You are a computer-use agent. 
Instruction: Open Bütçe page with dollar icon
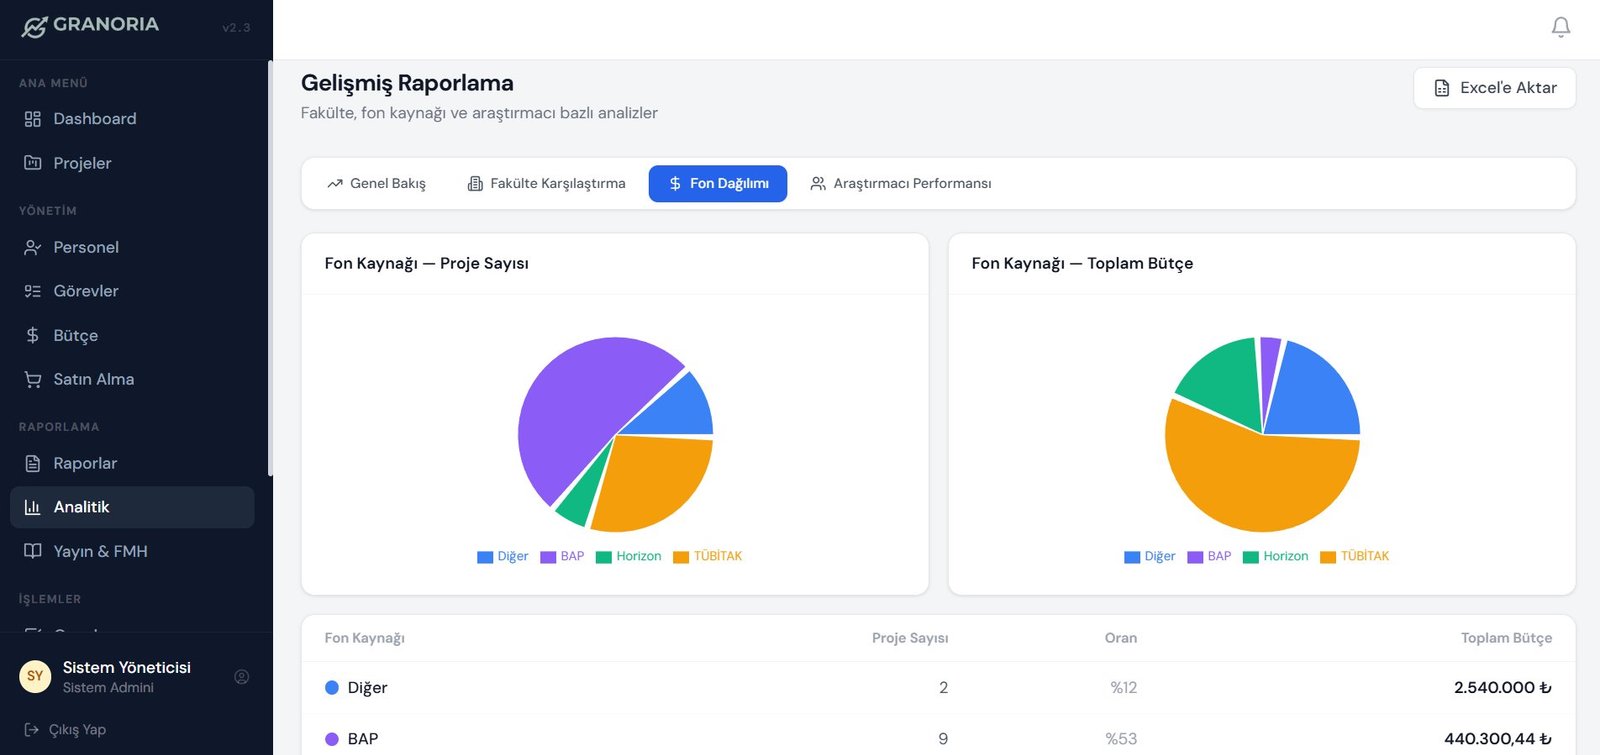pyautogui.click(x=75, y=335)
